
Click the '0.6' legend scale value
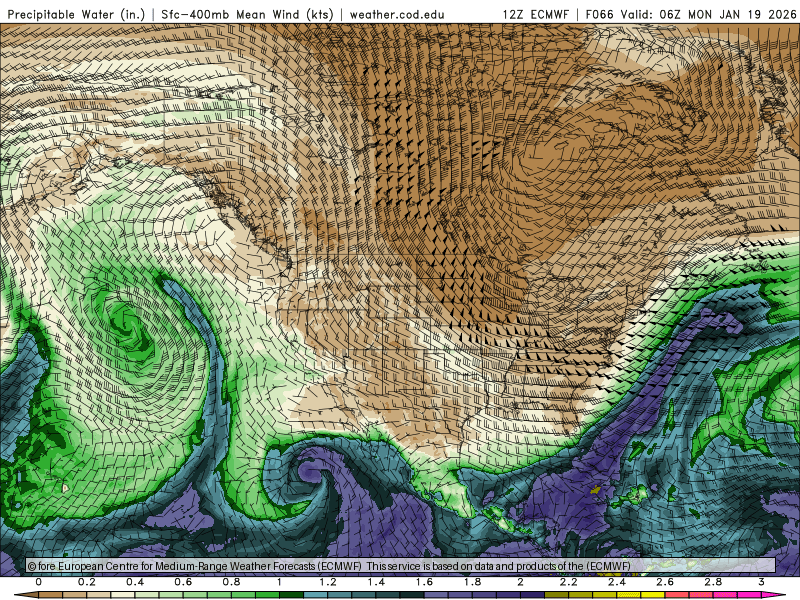tap(183, 582)
